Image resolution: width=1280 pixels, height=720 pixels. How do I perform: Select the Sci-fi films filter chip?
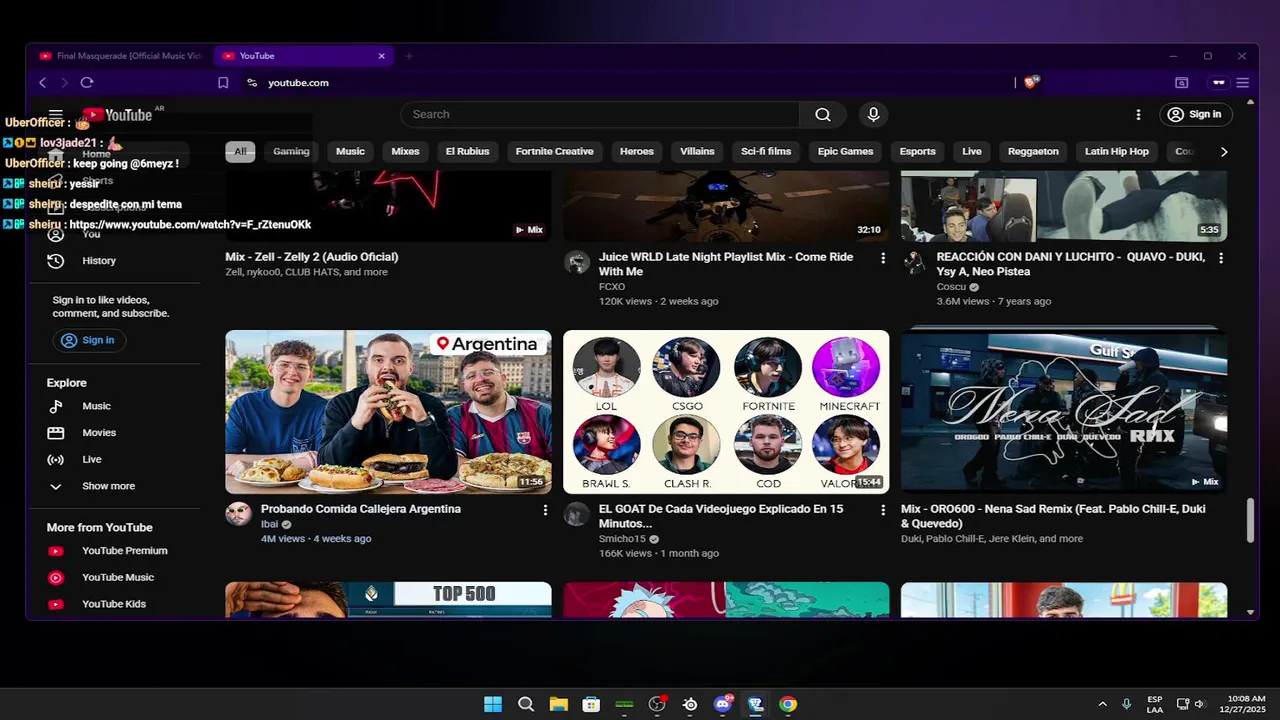coord(766,152)
